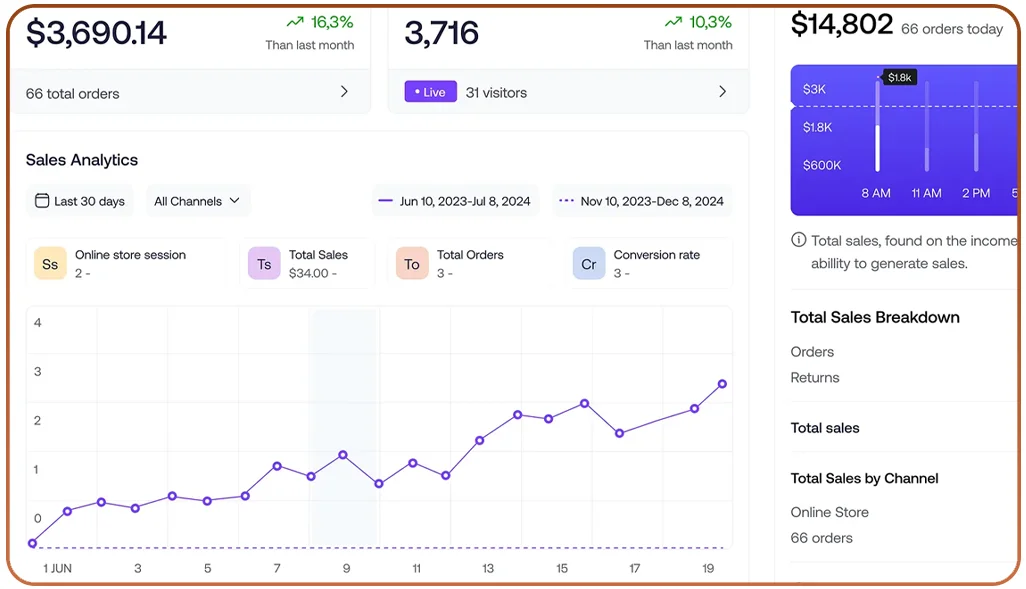
Task: Open Returns under Total Sales Breakdown
Action: (x=815, y=378)
